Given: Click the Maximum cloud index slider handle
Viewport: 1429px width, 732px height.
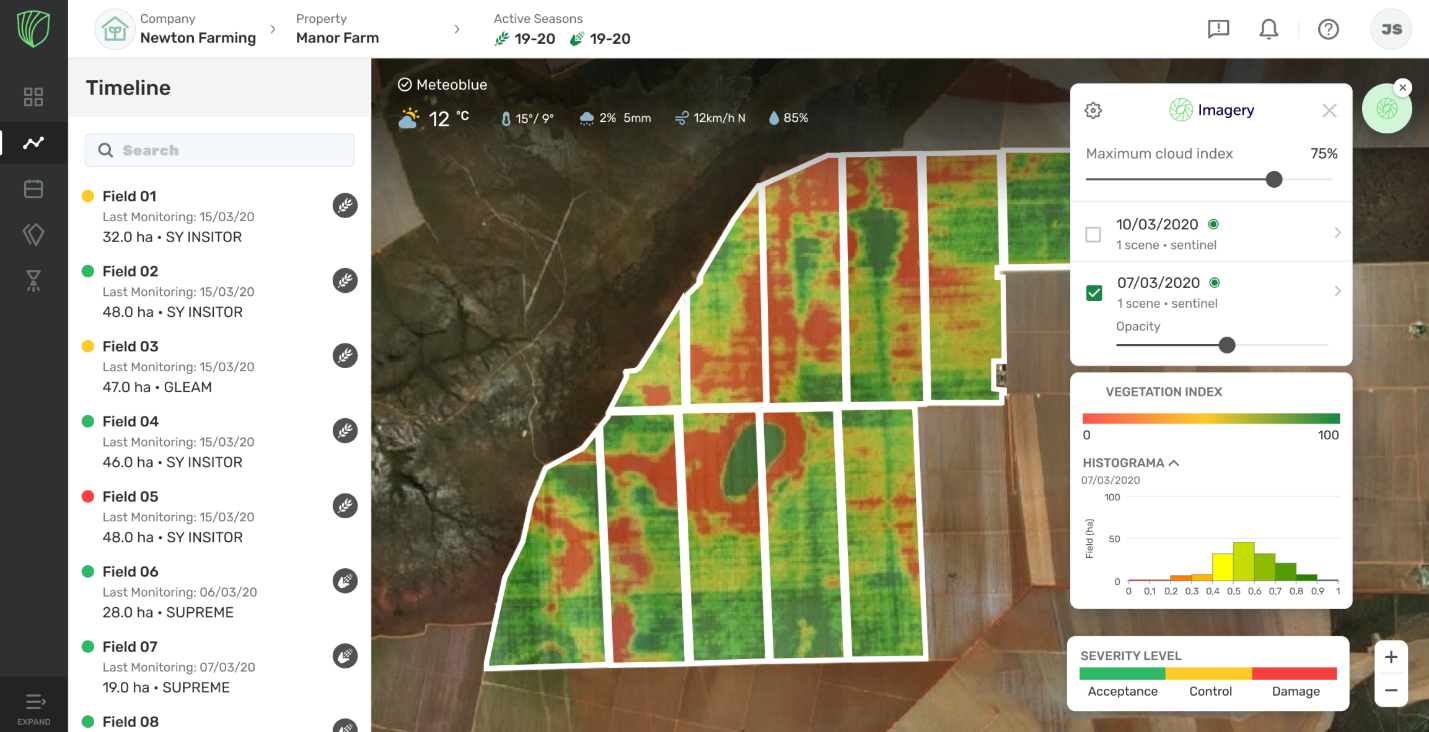Looking at the screenshot, I should pos(1273,180).
